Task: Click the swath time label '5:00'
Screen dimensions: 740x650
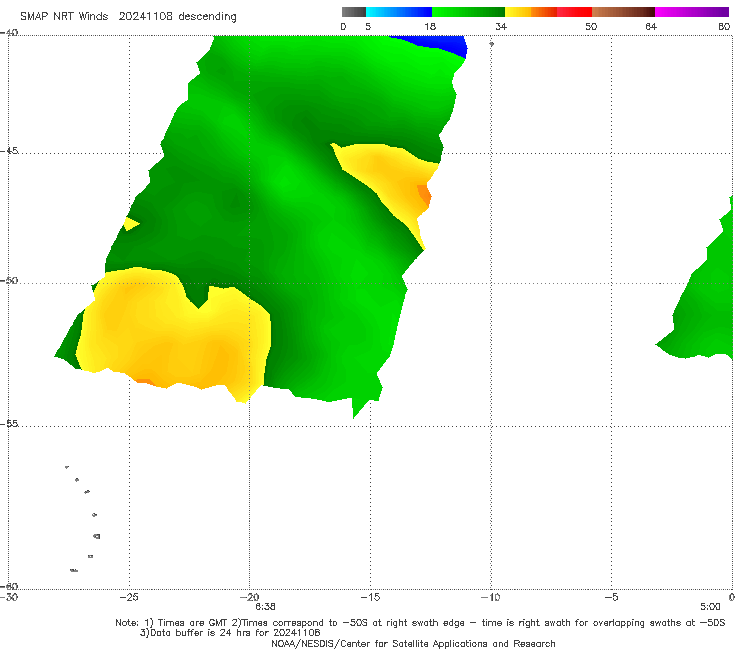Action: [710, 606]
